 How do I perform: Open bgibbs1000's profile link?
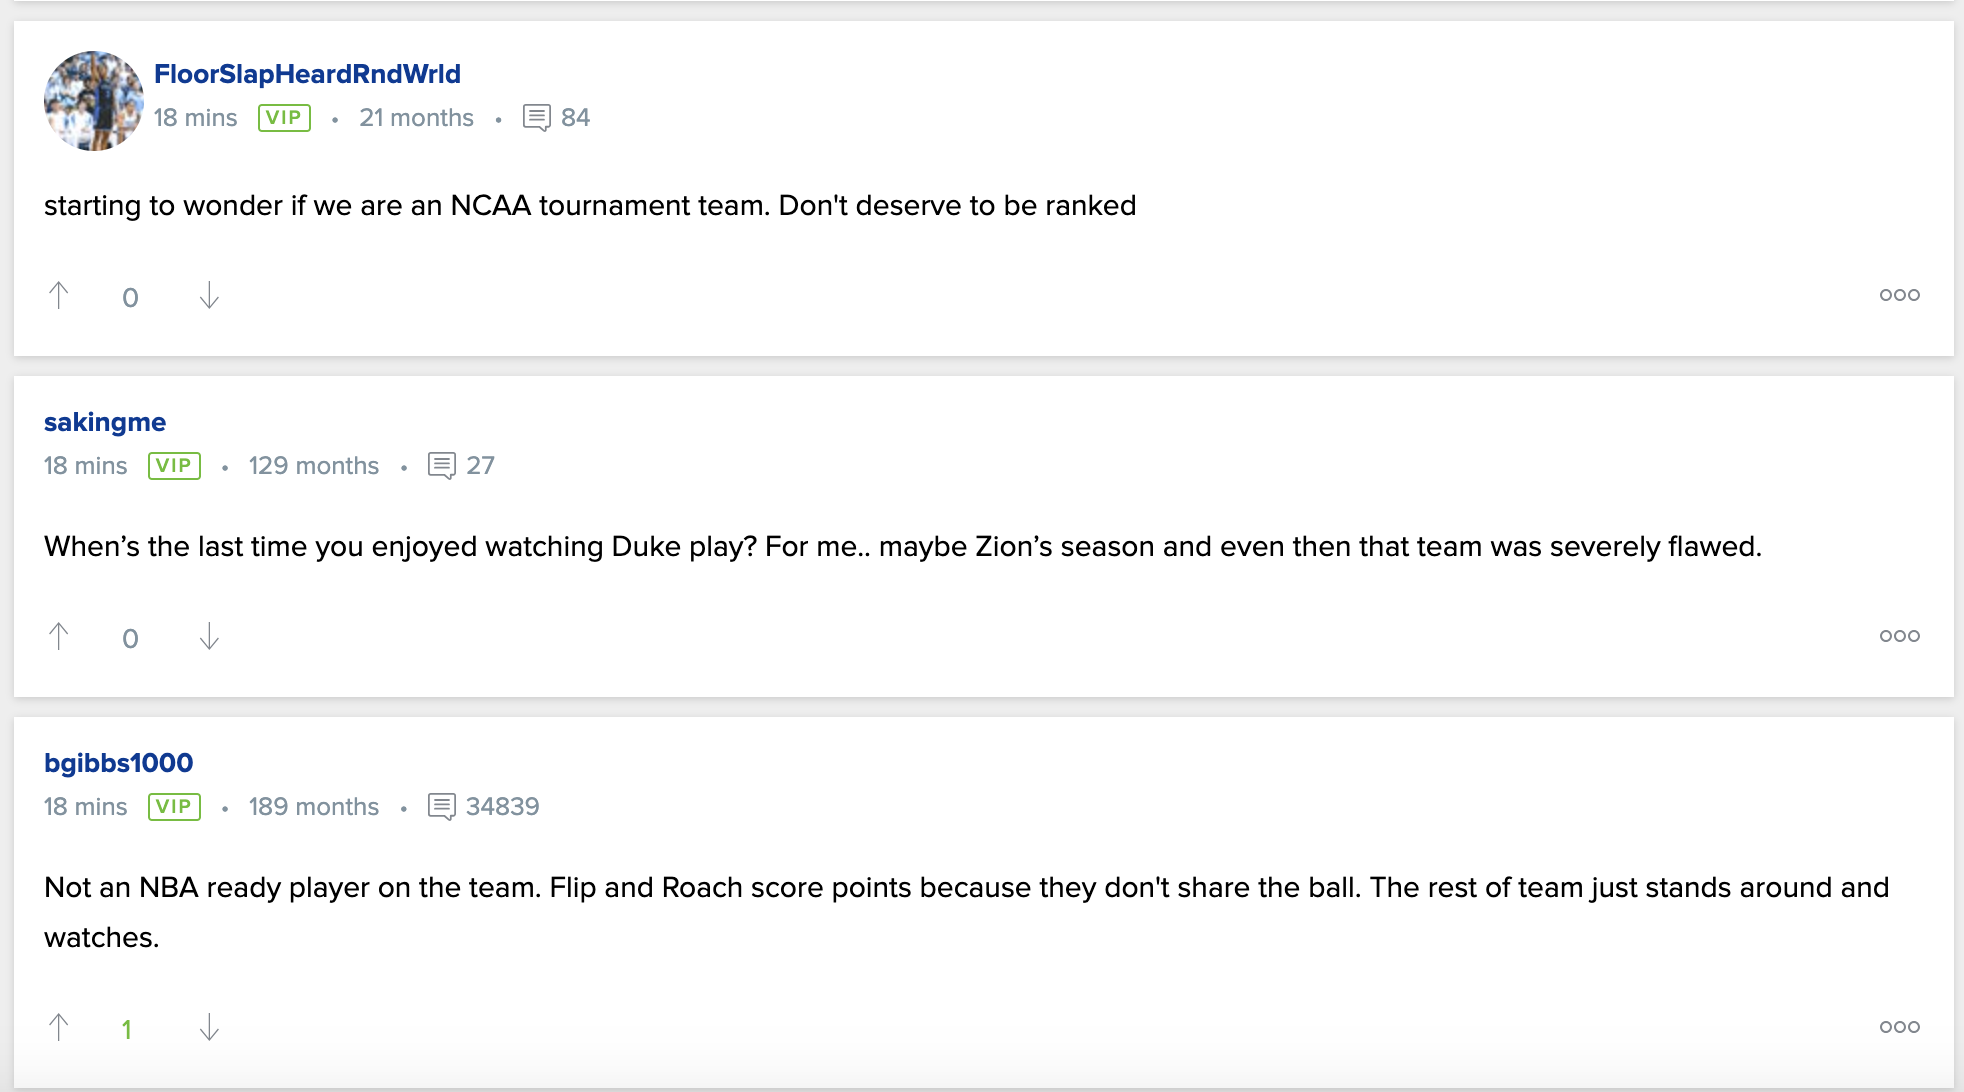(118, 763)
